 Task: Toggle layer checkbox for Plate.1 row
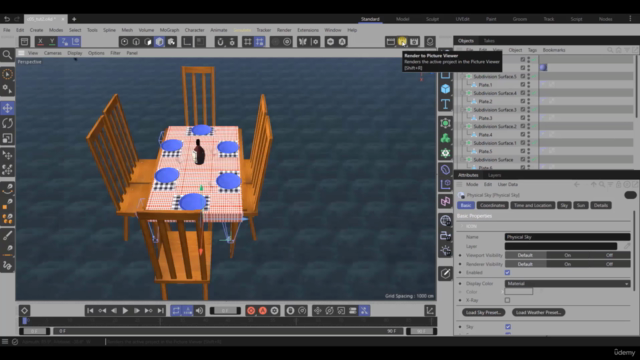522,84
